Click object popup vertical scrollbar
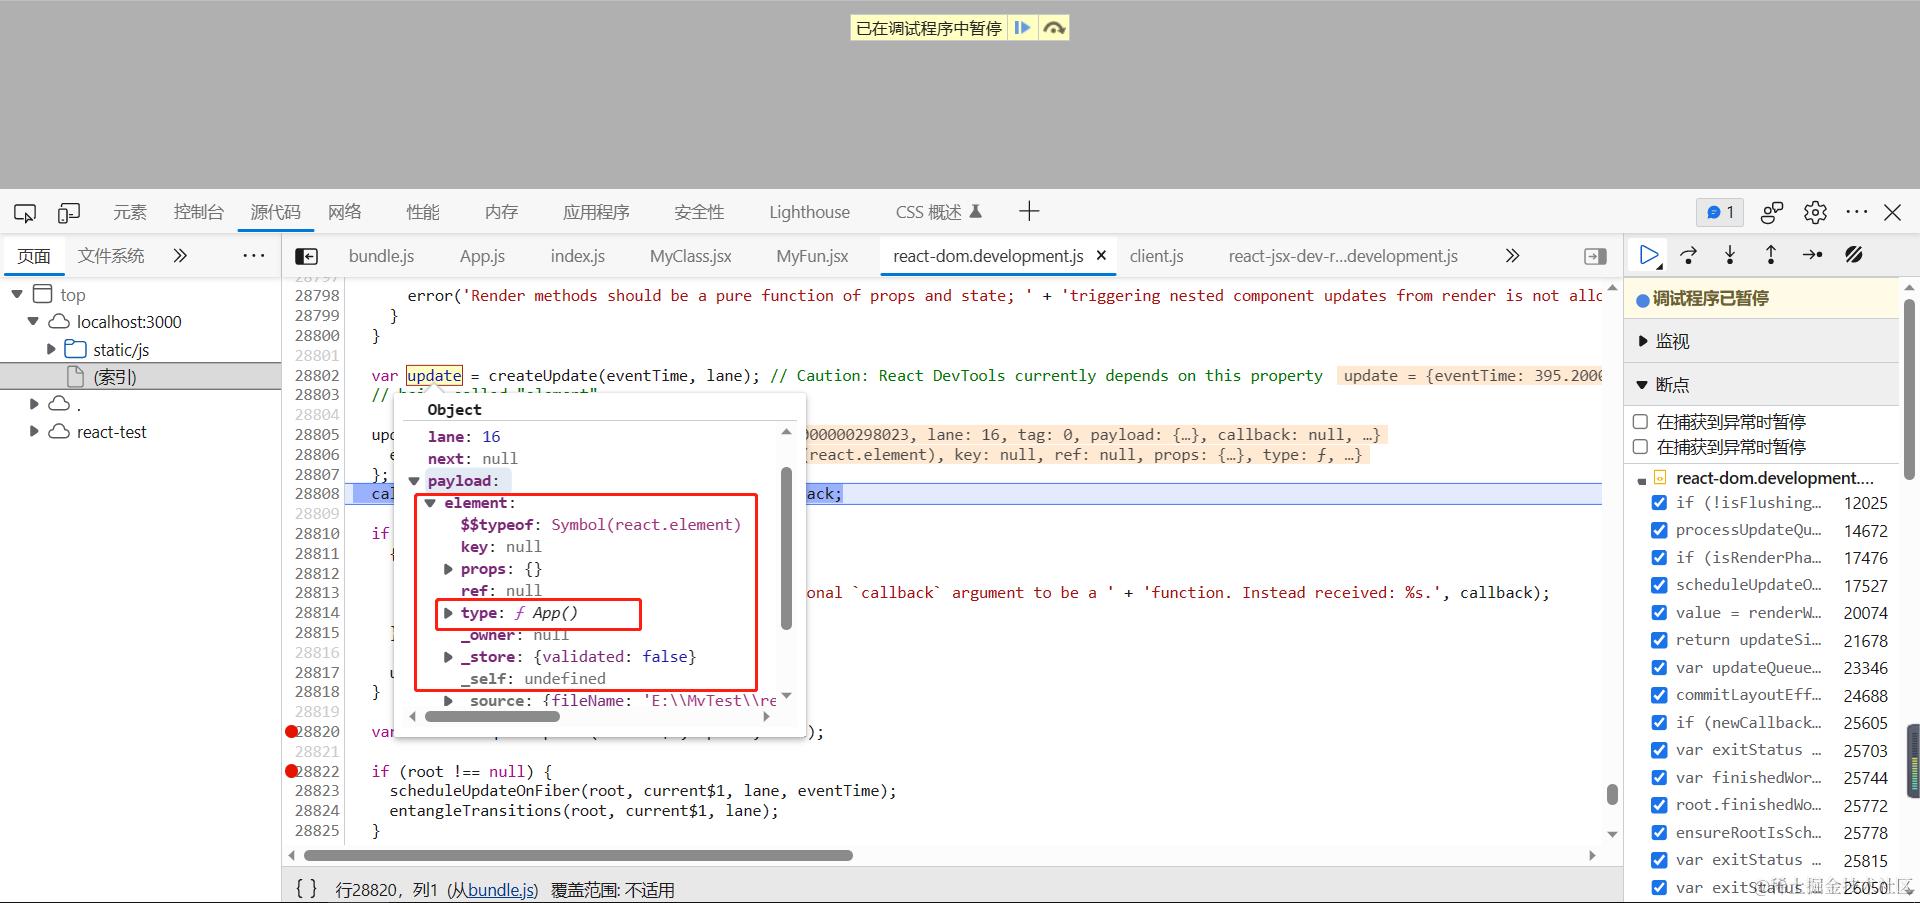 (786, 548)
